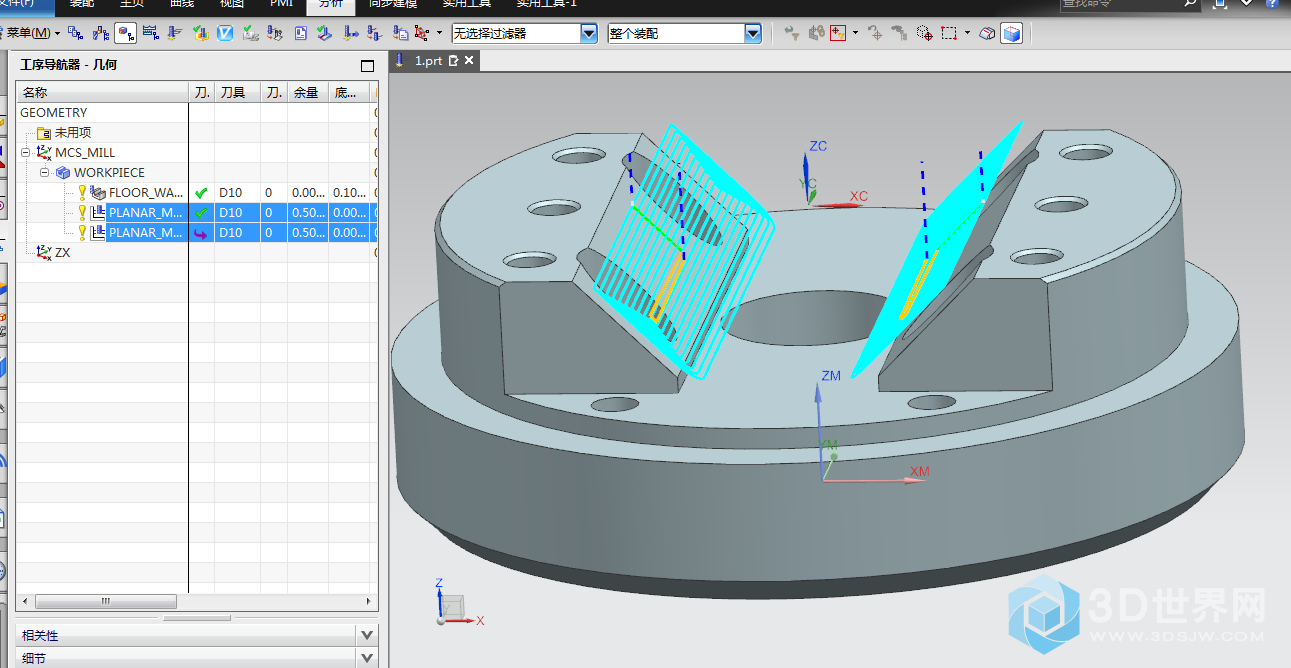Click the 刀具 column header
1291x668 pixels.
pyautogui.click(x=237, y=93)
